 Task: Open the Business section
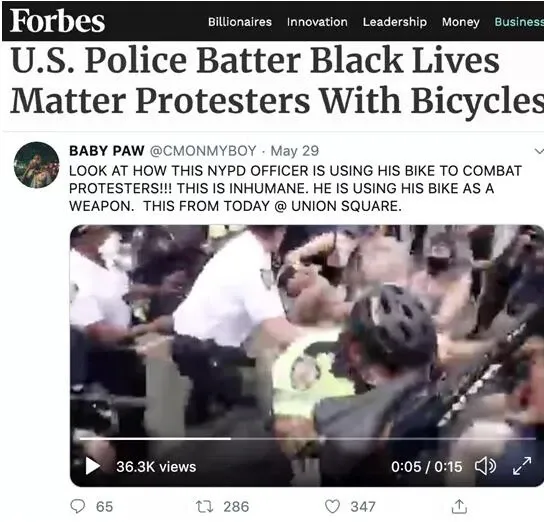pyautogui.click(x=519, y=22)
